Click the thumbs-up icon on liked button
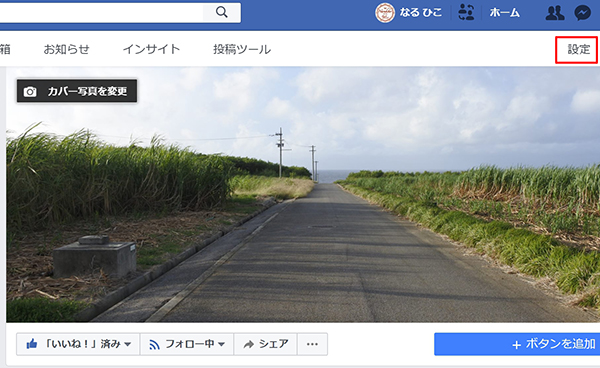Screen dimensions: 600x368 point(32,344)
